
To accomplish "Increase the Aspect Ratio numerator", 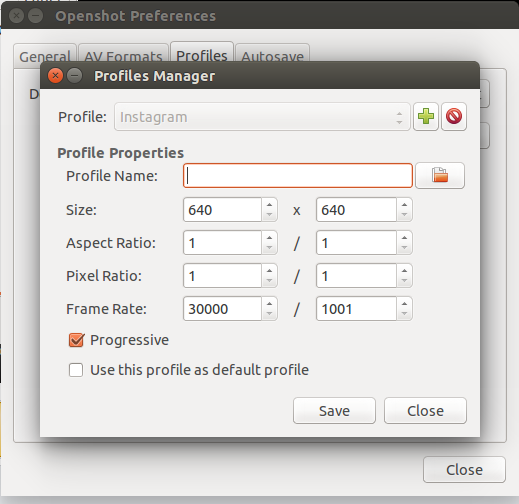I will [269, 238].
